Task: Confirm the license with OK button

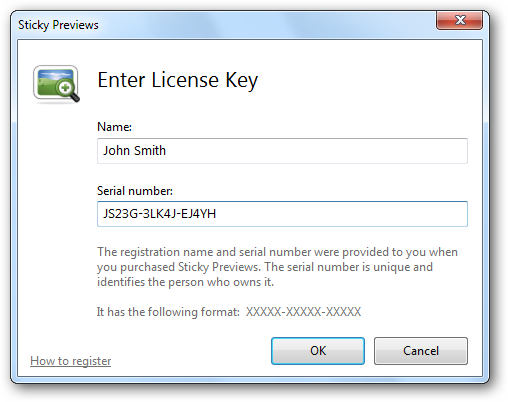Action: tap(318, 351)
